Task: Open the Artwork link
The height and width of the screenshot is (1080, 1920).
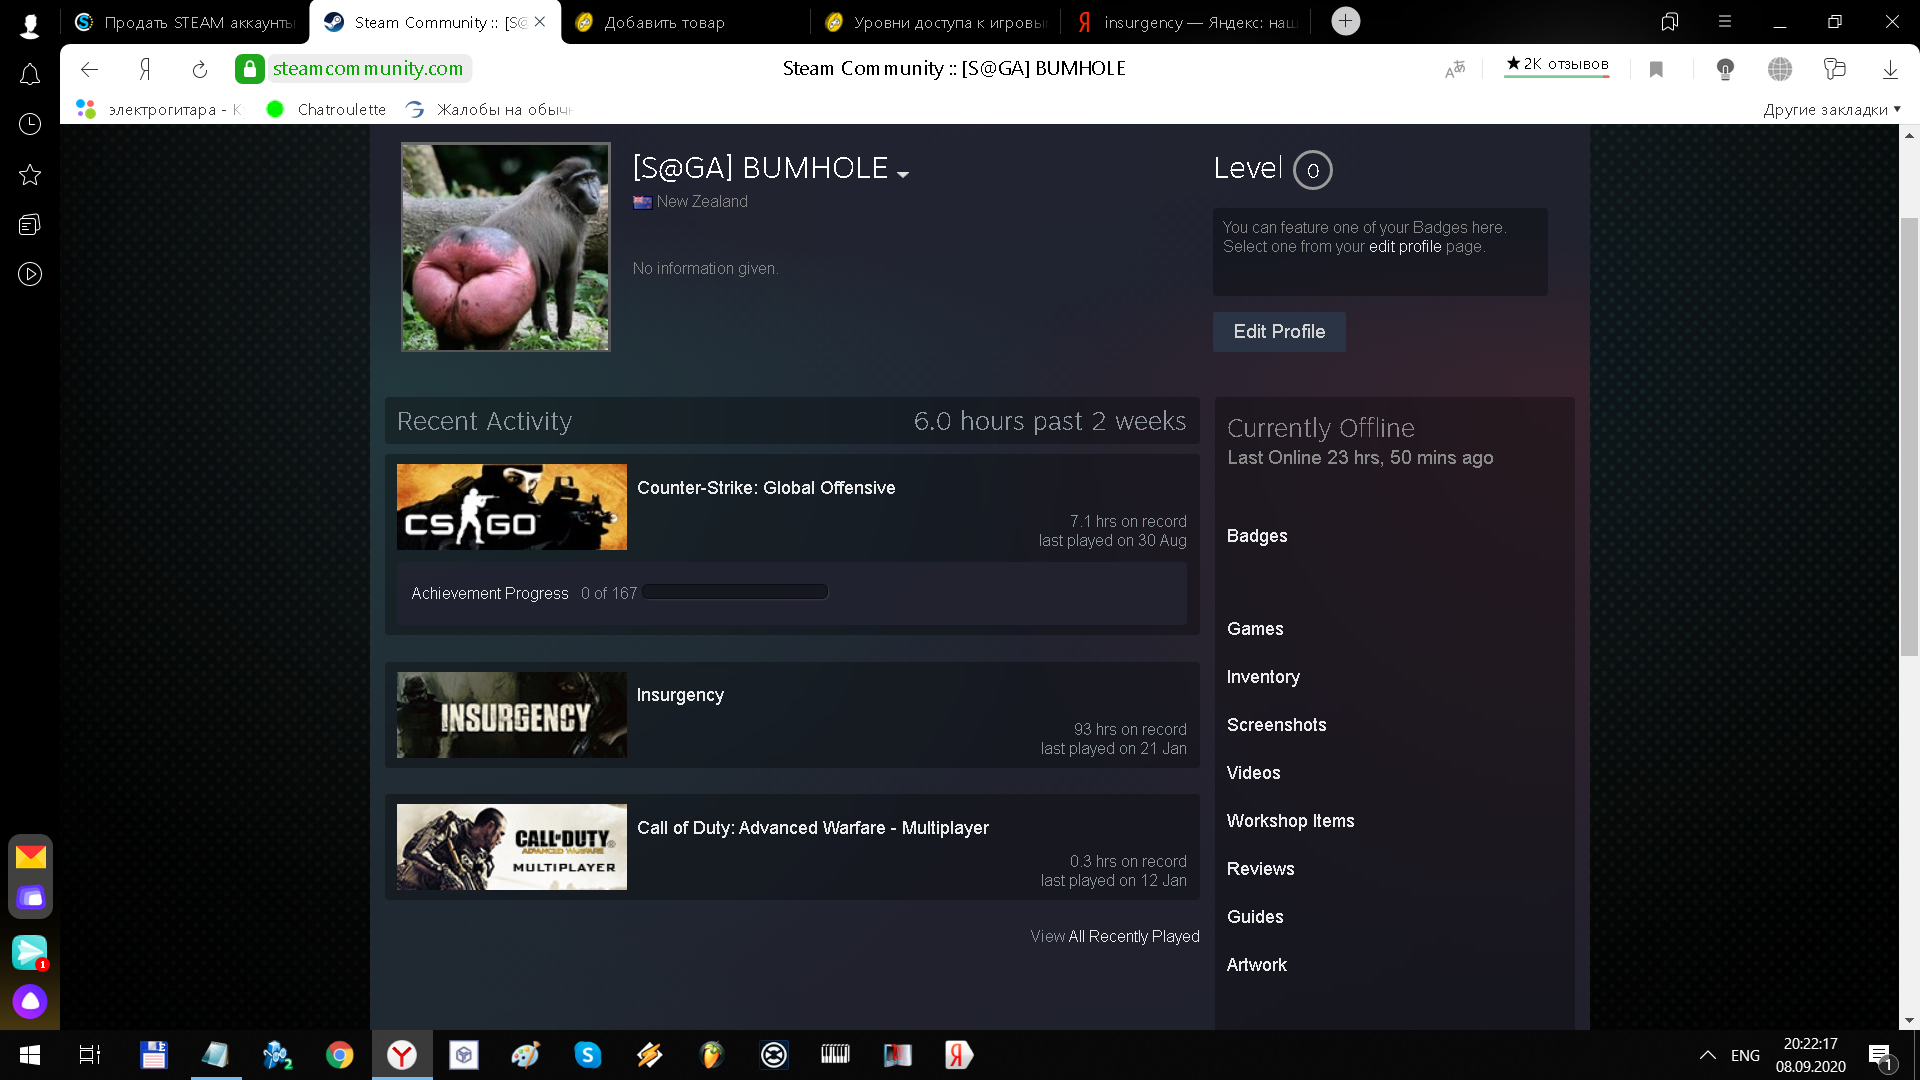Action: pyautogui.click(x=1256, y=965)
